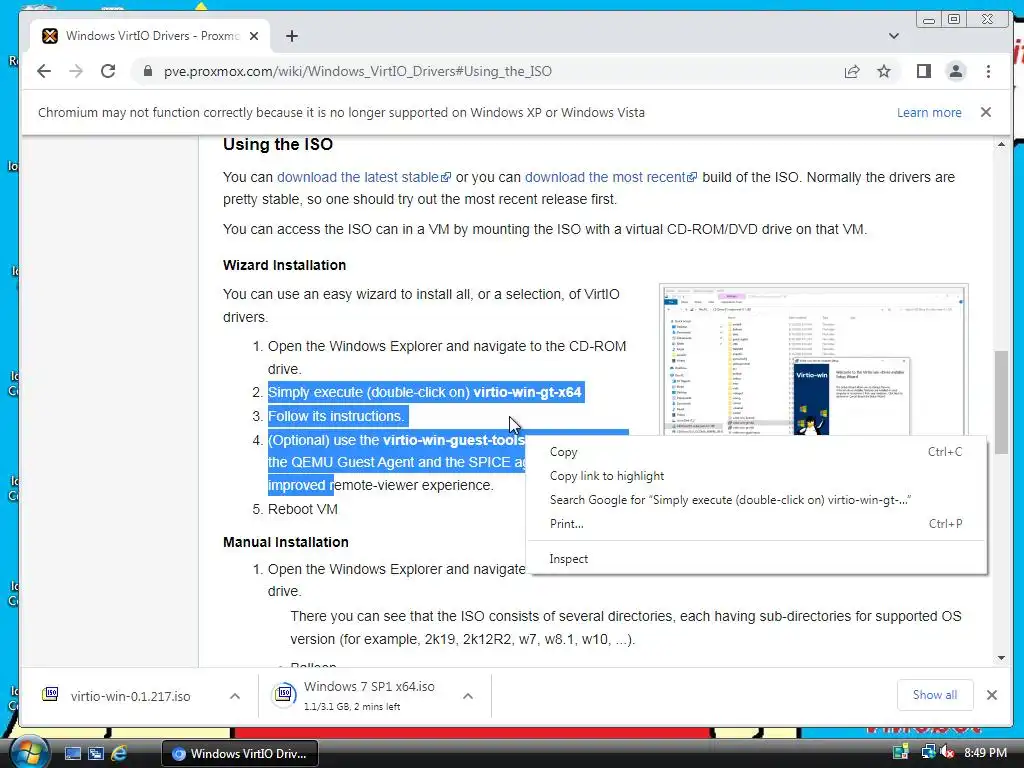The width and height of the screenshot is (1024, 768).
Task: Expand the tab search chevron
Action: pos(893,36)
